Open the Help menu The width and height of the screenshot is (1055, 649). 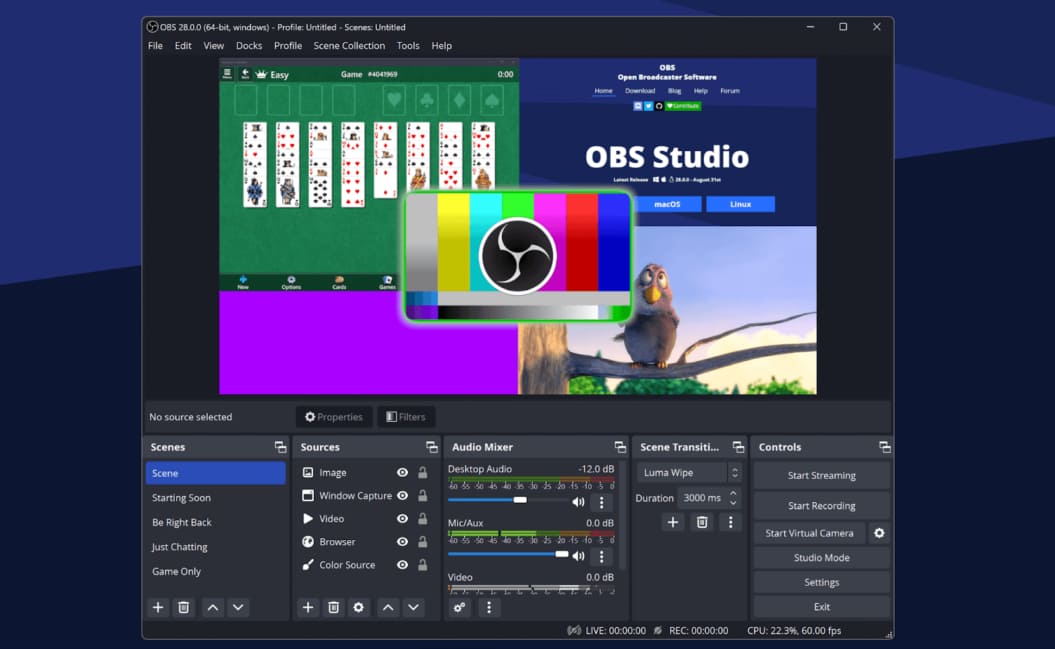point(441,46)
